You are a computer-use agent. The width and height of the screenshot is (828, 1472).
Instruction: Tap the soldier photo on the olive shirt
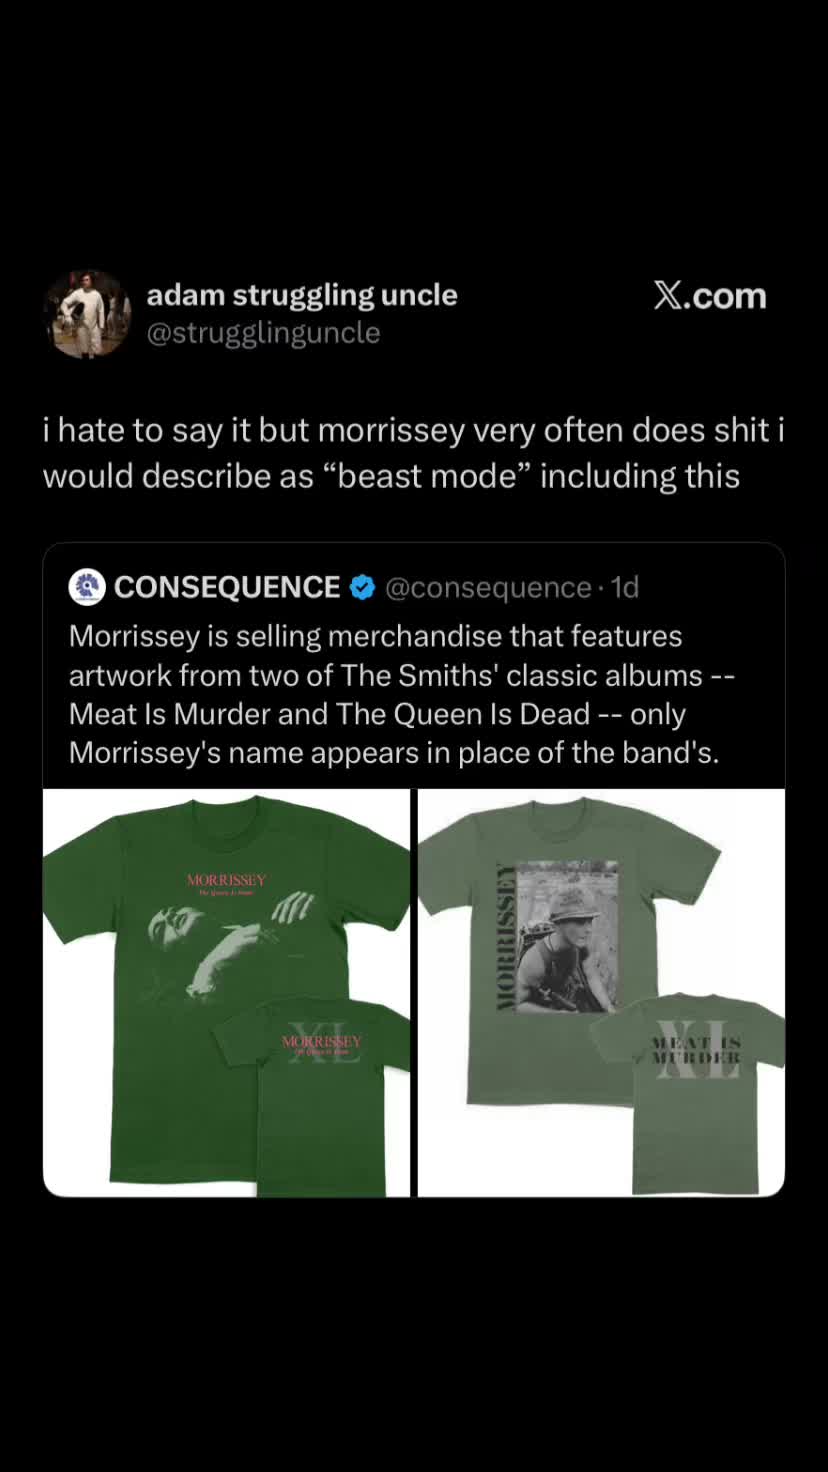tap(568, 937)
